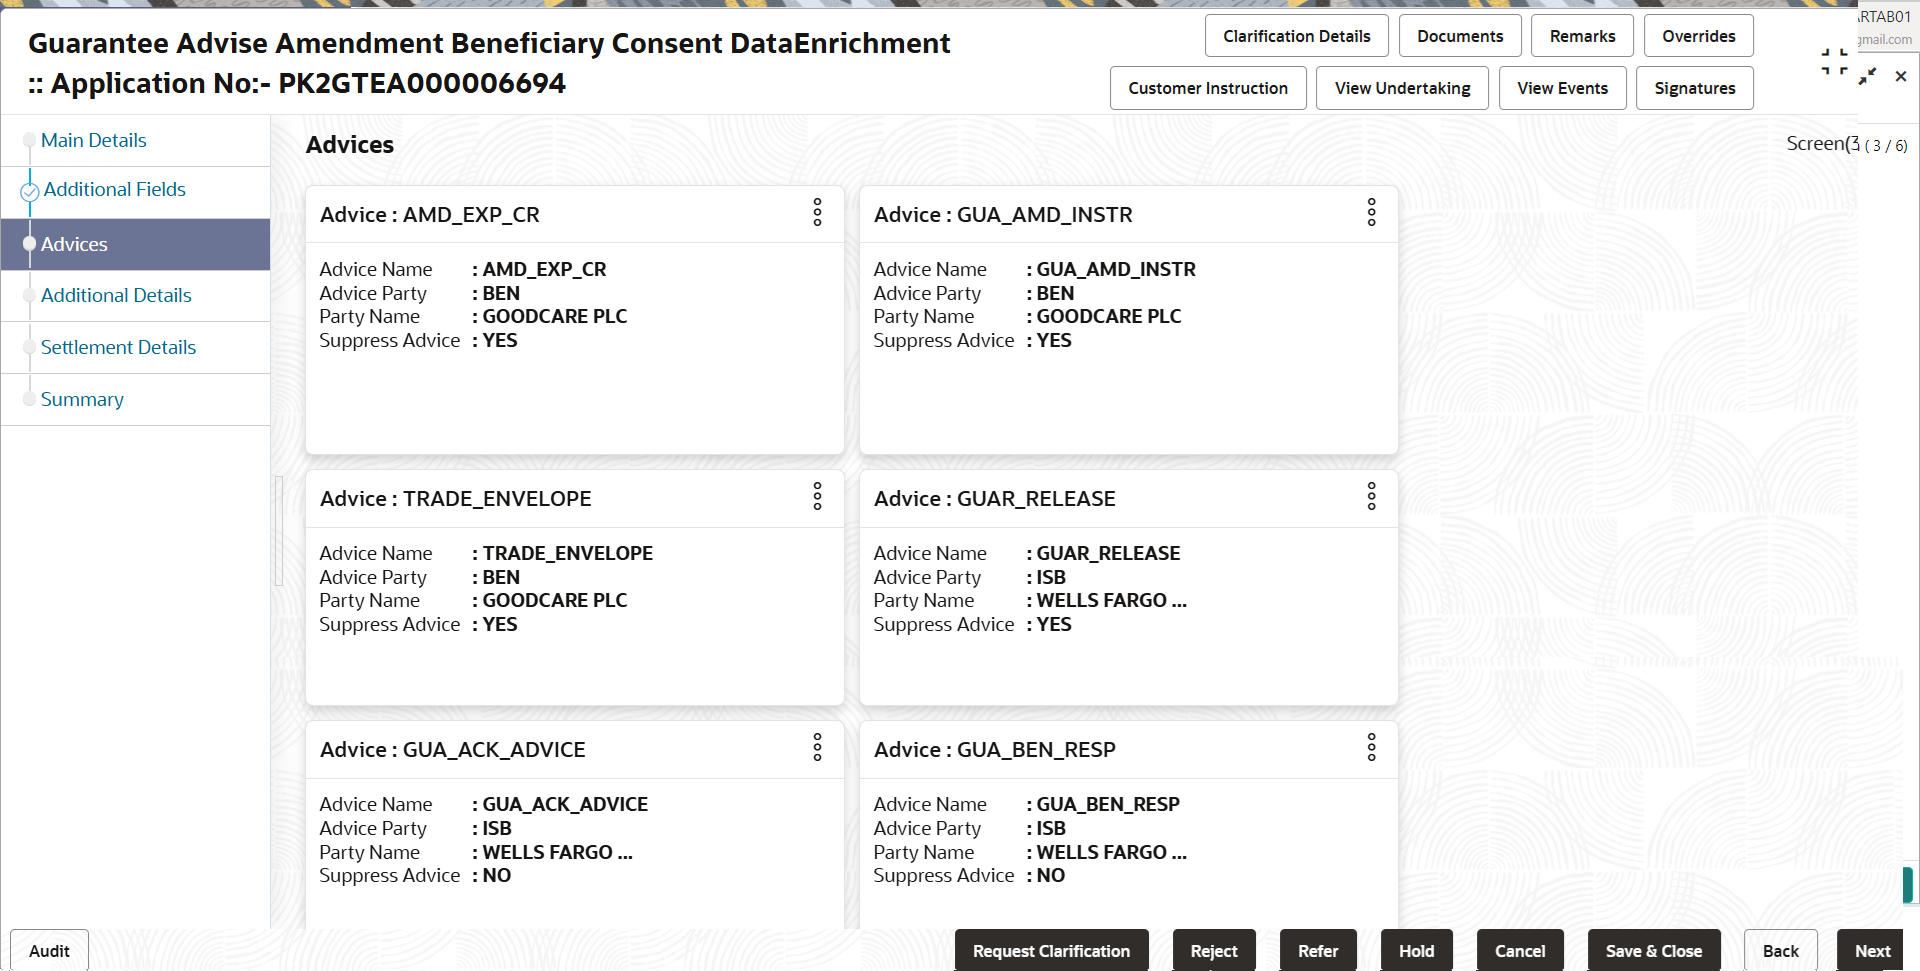This screenshot has width=1920, height=971.
Task: Go to Additional Details step
Action: point(116,295)
